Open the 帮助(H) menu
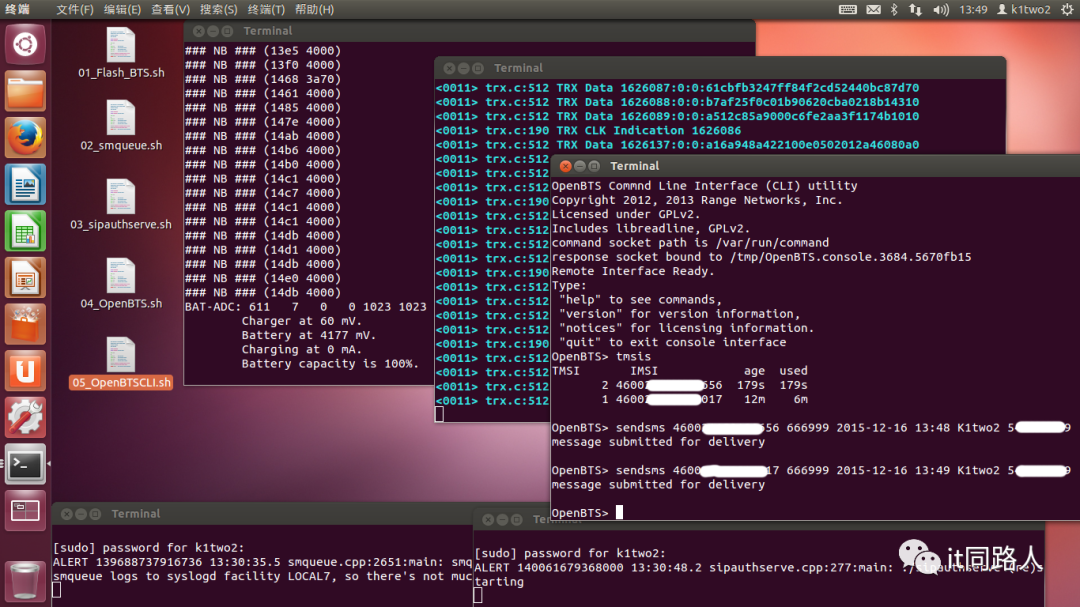 point(314,9)
